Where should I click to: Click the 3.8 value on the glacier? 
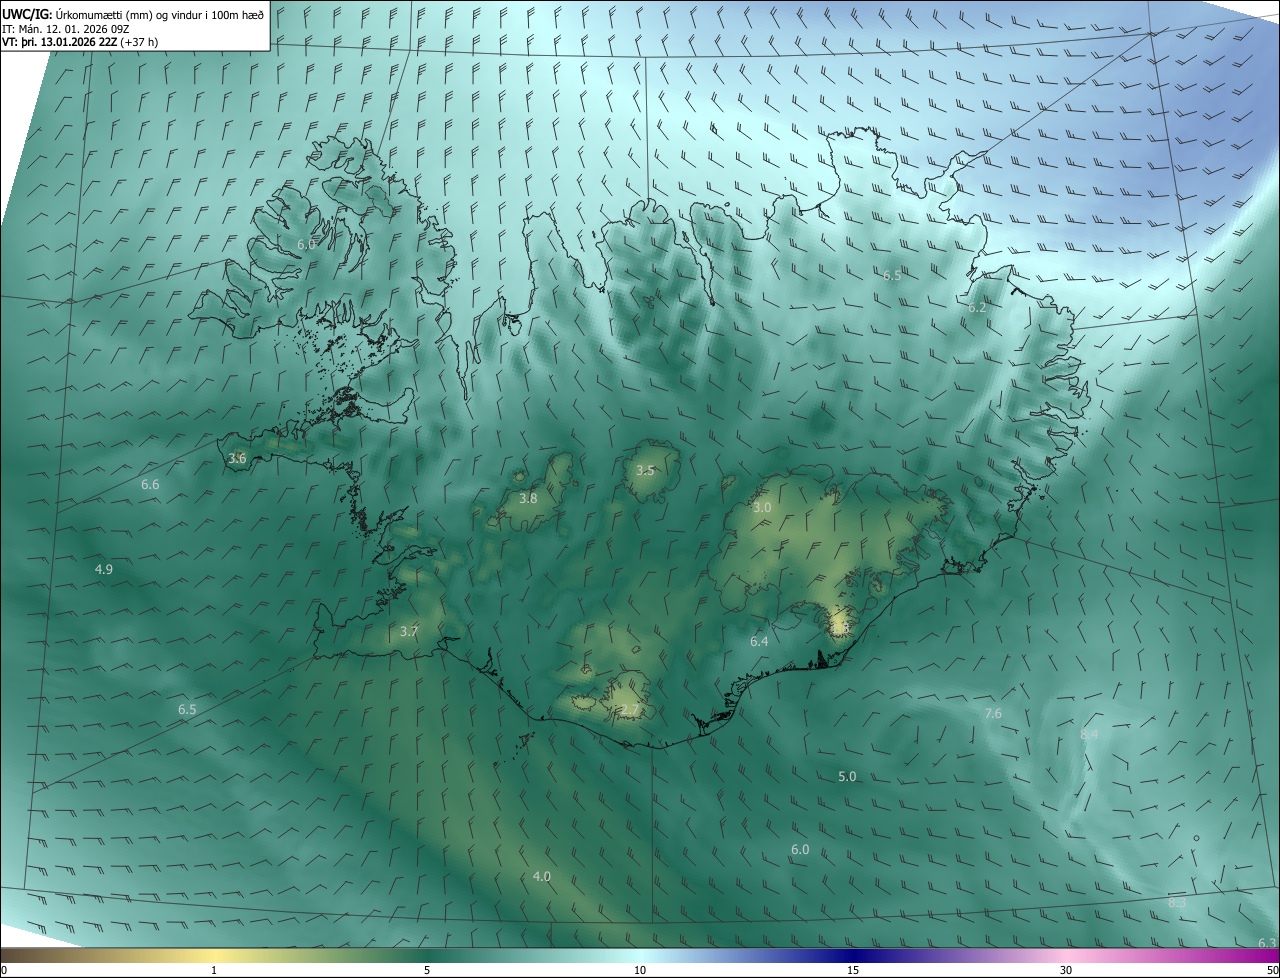click(x=528, y=498)
